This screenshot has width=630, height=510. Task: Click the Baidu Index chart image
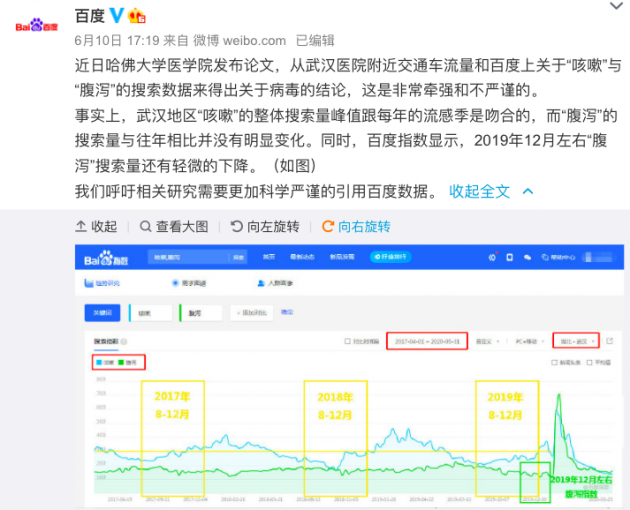(349, 376)
